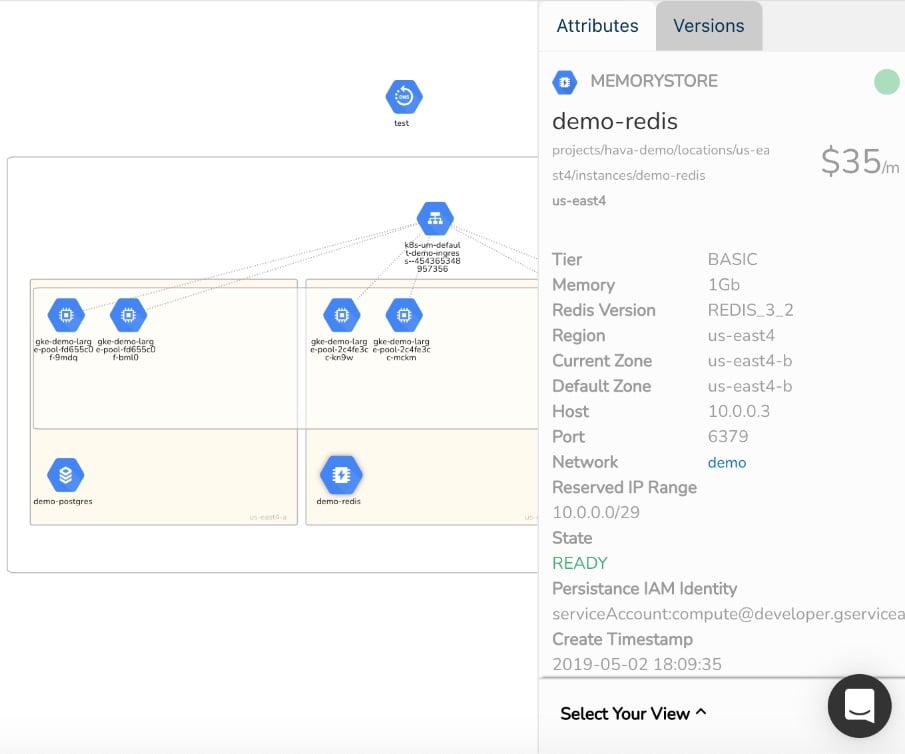Viewport: 905px width, 754px height.
Task: Select the k8s-um-default-t-demo-ingress load balancer icon
Action: tap(435, 220)
